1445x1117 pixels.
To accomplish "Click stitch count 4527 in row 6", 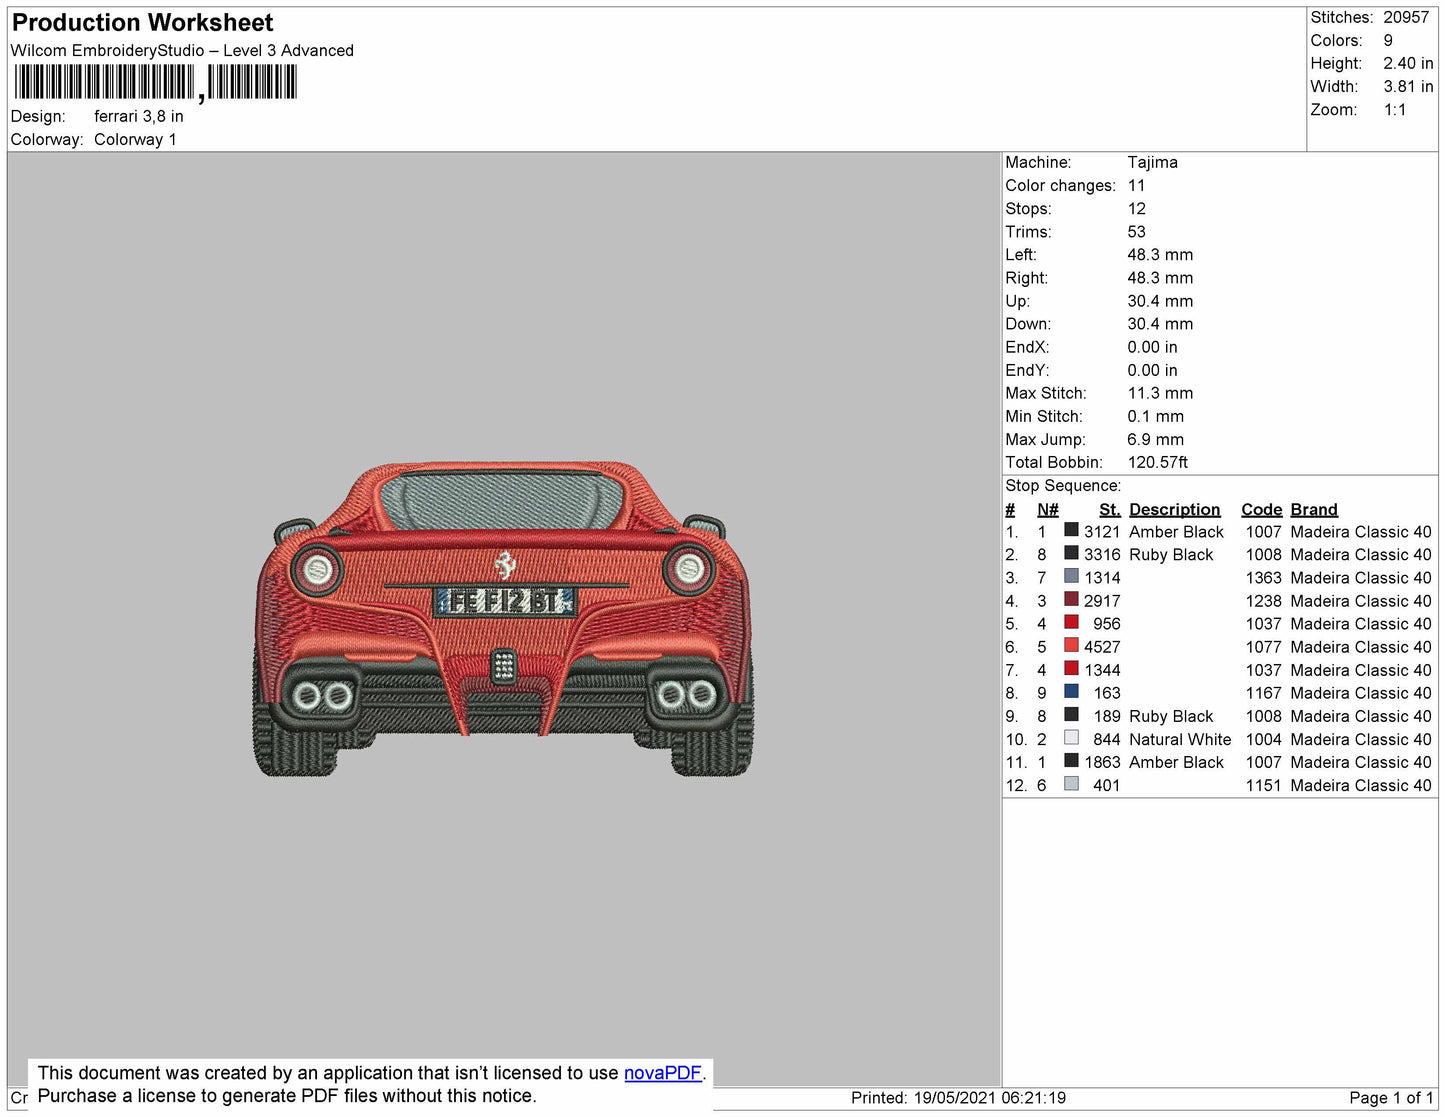I will [x=1102, y=647].
